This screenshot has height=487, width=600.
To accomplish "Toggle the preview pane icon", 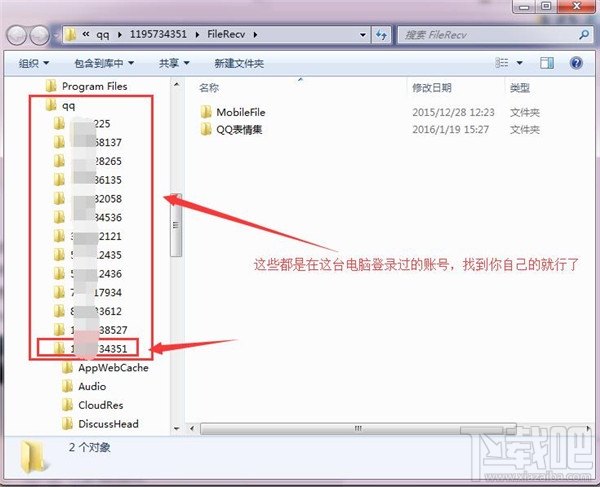I will 547,63.
